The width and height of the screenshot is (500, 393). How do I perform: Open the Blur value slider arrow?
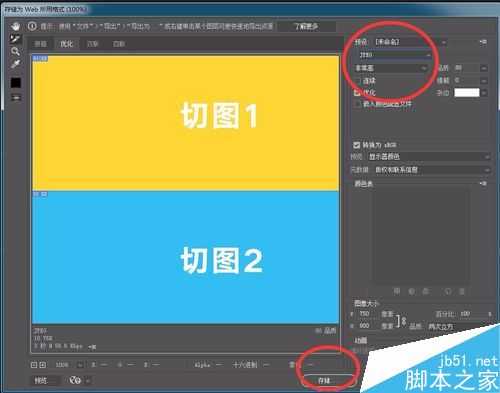484,81
